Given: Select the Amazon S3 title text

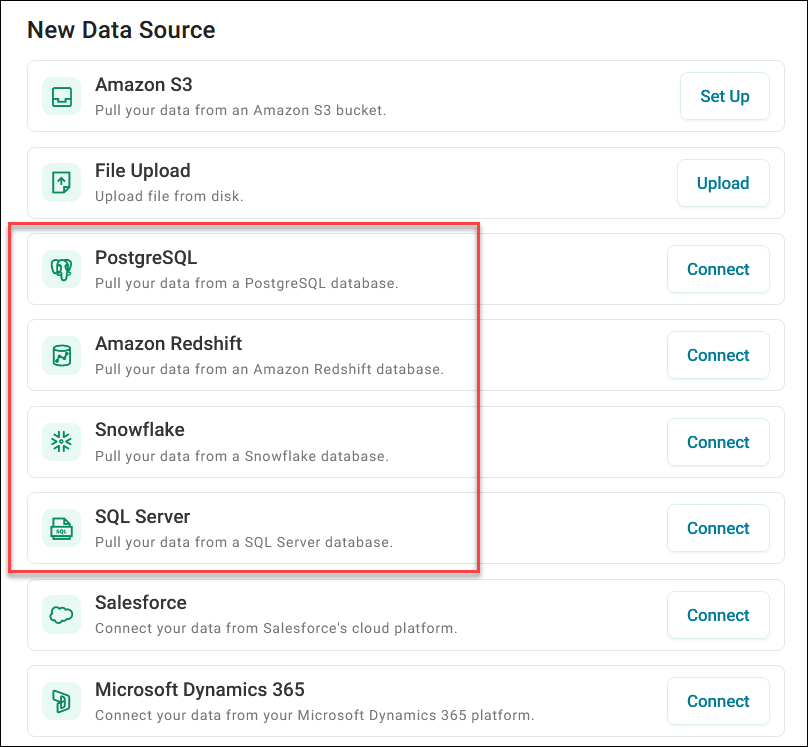Looking at the screenshot, I should coord(144,84).
